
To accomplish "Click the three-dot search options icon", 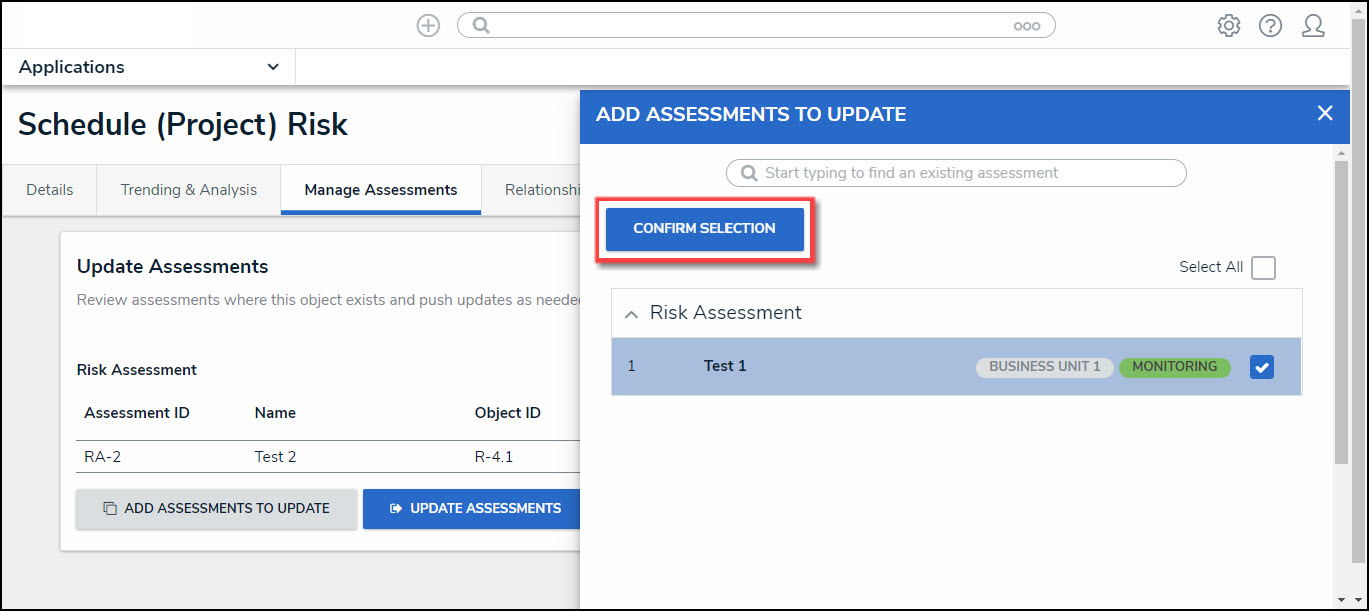I will point(1026,26).
